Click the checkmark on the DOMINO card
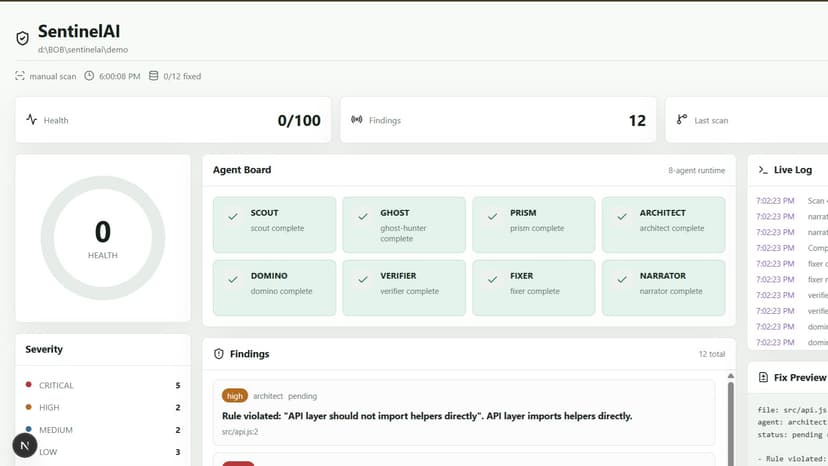 point(233,279)
